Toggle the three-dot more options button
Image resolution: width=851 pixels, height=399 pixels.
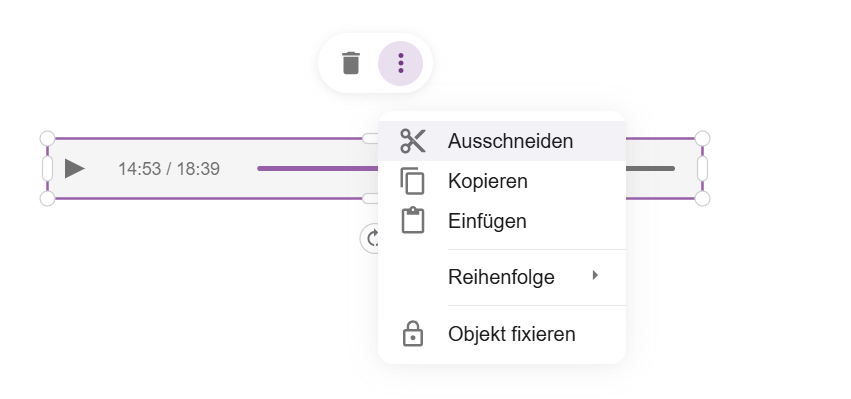401,63
